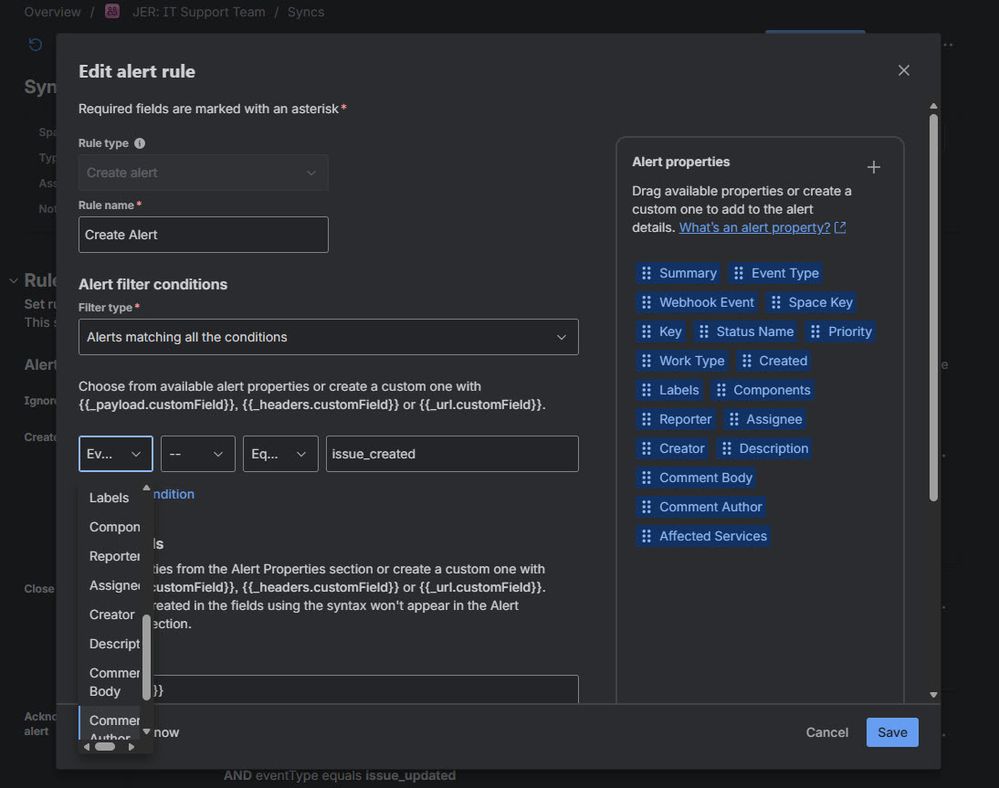This screenshot has width=999, height=788.
Task: Click dropdown list scroll up arrow
Action: click(147, 488)
